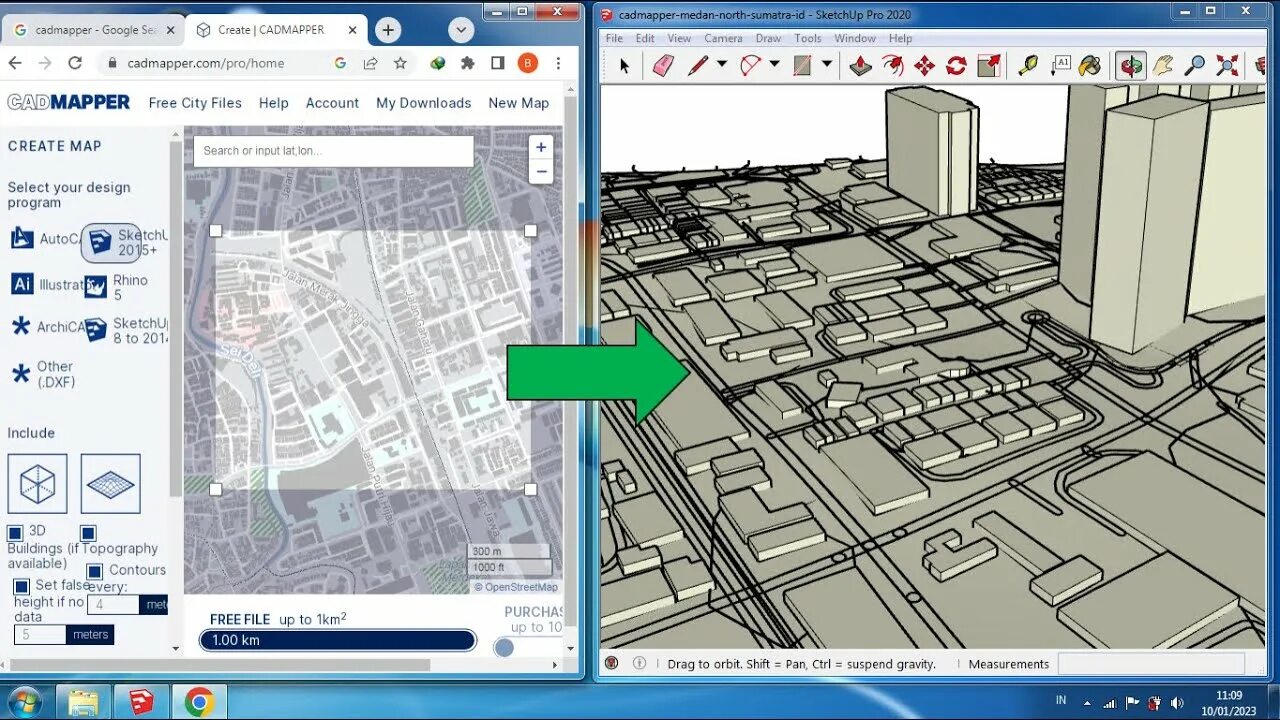The height and width of the screenshot is (720, 1280).
Task: Open the Line tool dropdown arrow
Action: (720, 65)
